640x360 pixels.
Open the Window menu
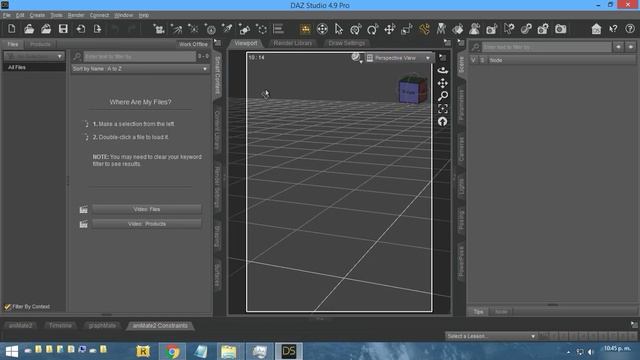123,15
